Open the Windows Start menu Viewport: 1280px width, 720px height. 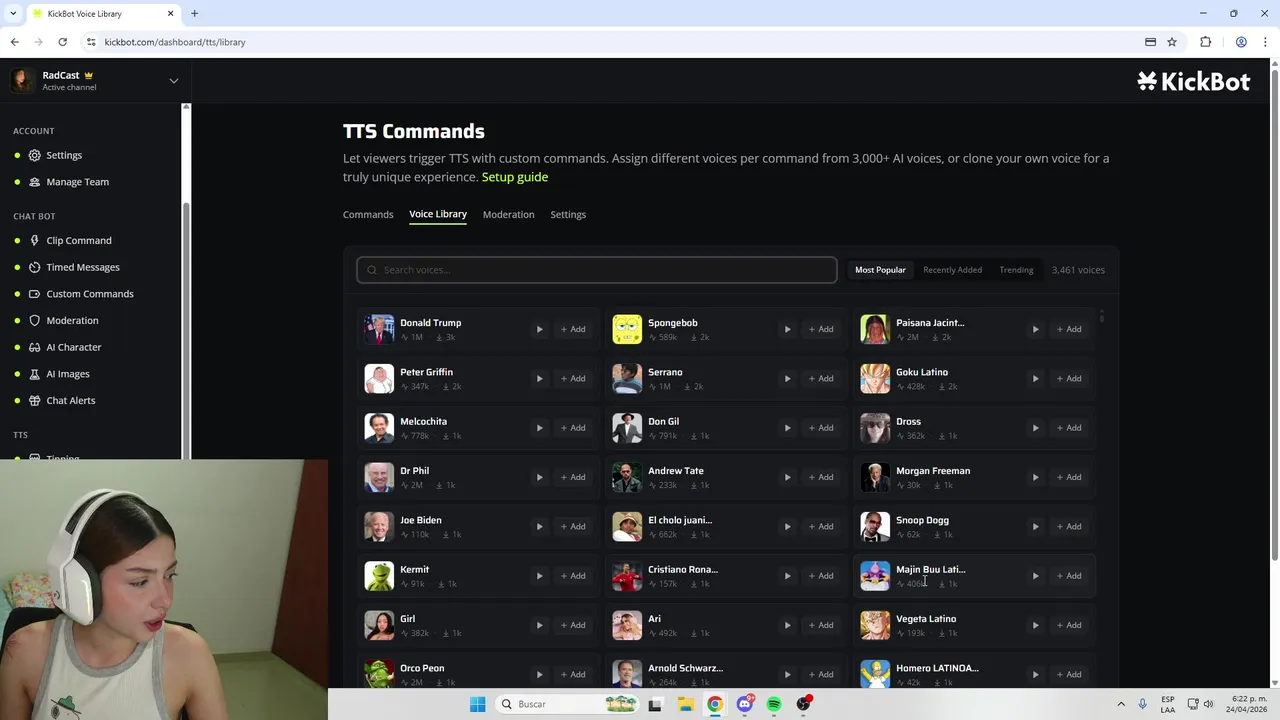point(478,704)
